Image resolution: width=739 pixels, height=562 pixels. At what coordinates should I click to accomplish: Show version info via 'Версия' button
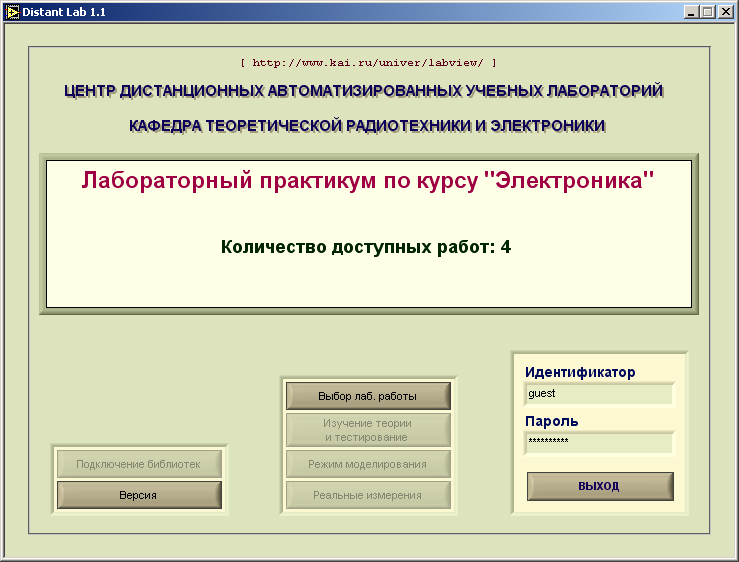(139, 495)
